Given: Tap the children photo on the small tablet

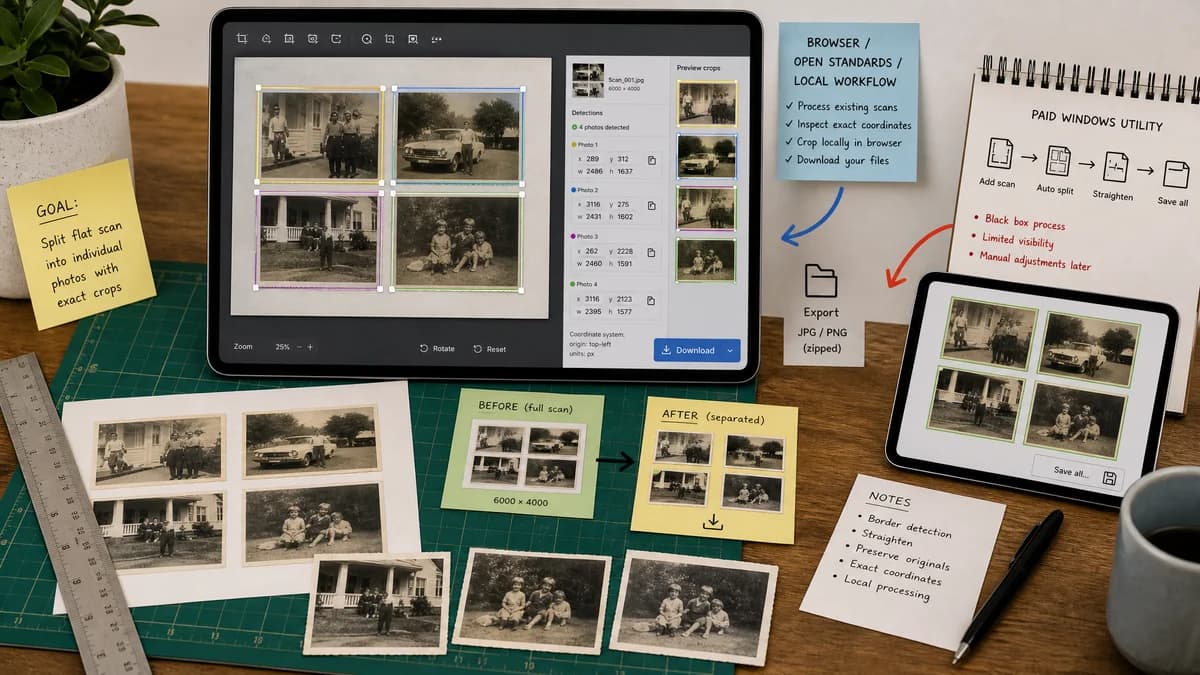Looking at the screenshot, I should (1076, 420).
